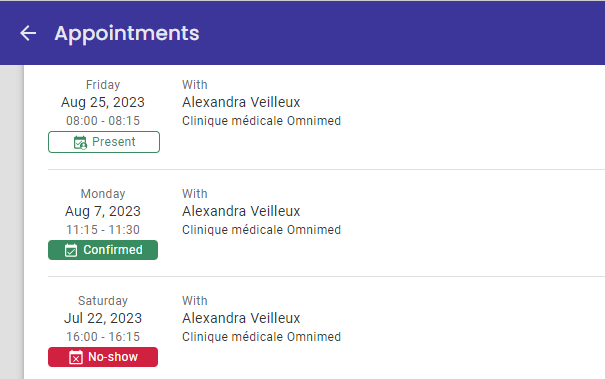Click the Appointments page title
This screenshot has height=379, width=605.
coord(127,34)
